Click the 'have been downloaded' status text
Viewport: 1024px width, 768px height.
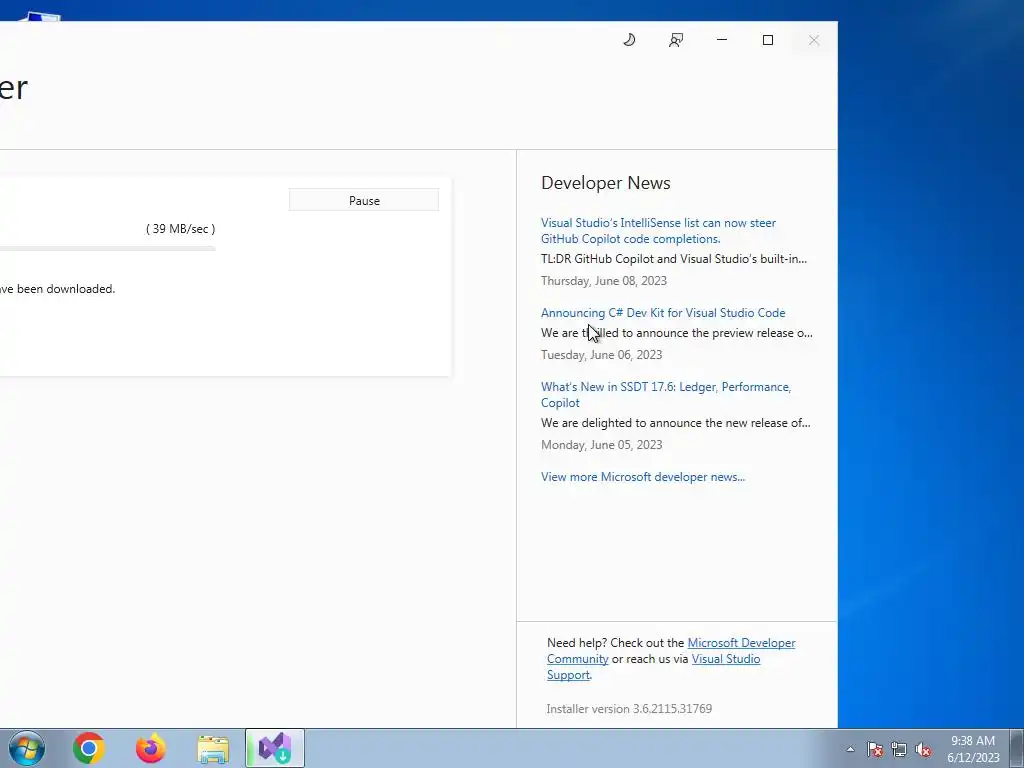click(57, 289)
